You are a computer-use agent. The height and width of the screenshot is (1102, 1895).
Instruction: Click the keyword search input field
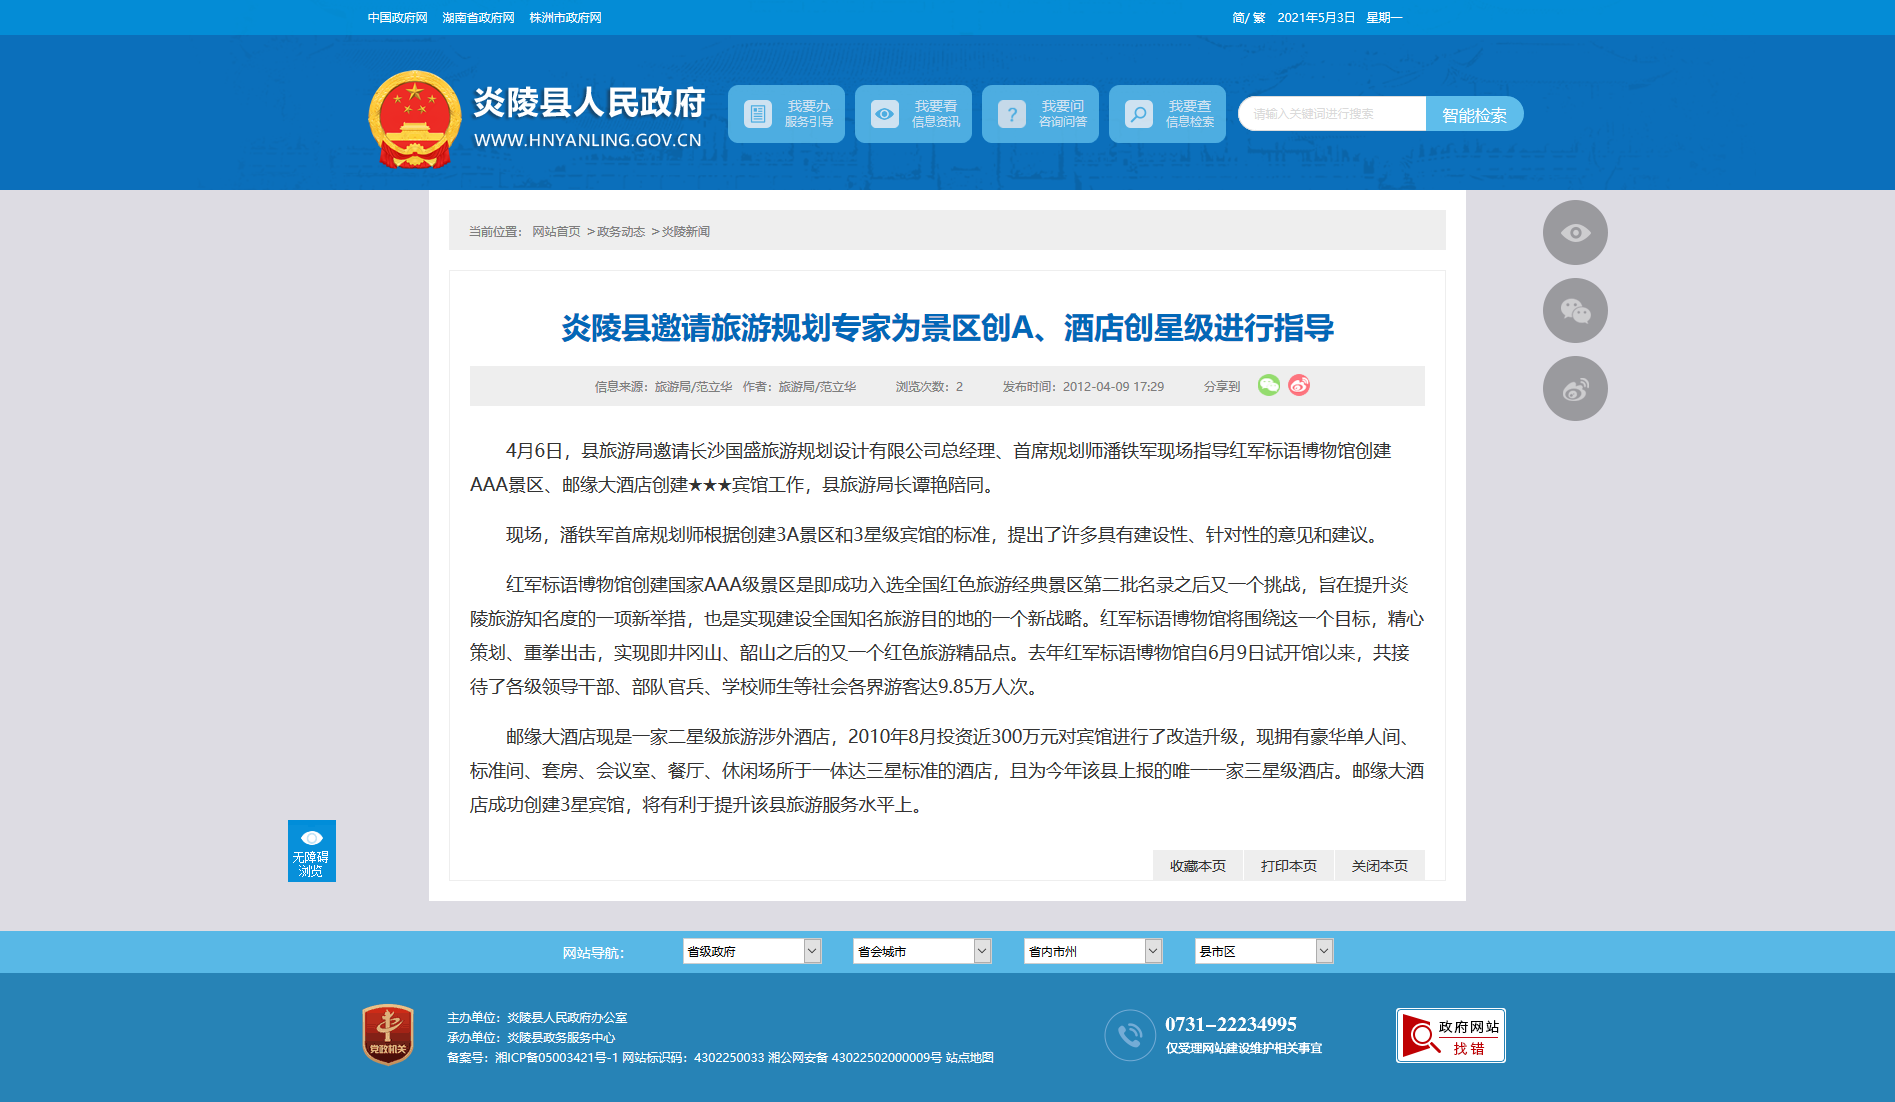coord(1331,114)
